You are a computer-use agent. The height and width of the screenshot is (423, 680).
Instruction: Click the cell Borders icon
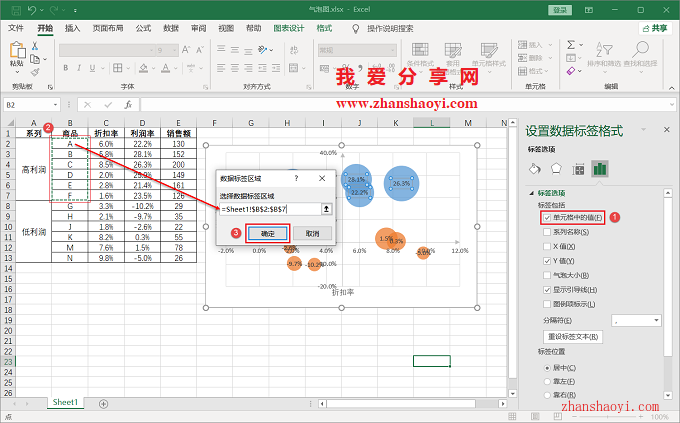click(118, 68)
